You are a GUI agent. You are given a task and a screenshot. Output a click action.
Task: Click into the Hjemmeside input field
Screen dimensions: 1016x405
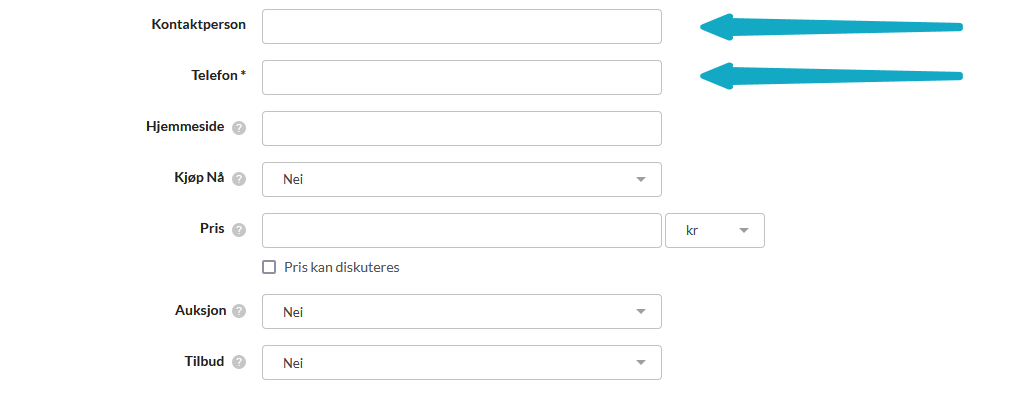(461, 128)
